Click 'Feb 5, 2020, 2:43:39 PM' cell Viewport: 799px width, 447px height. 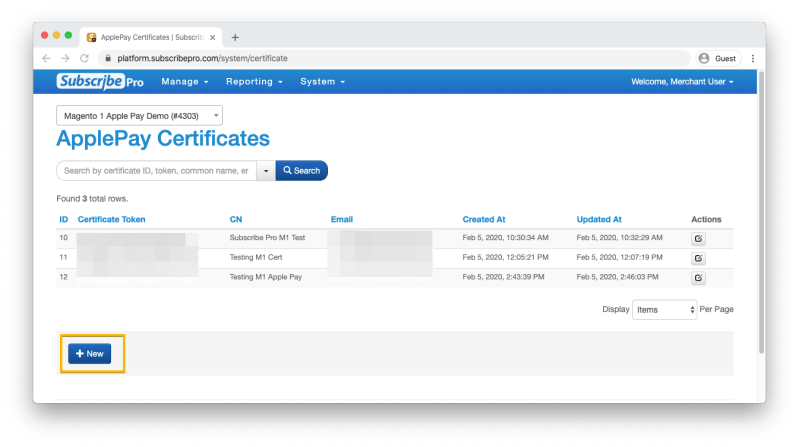click(x=503, y=277)
